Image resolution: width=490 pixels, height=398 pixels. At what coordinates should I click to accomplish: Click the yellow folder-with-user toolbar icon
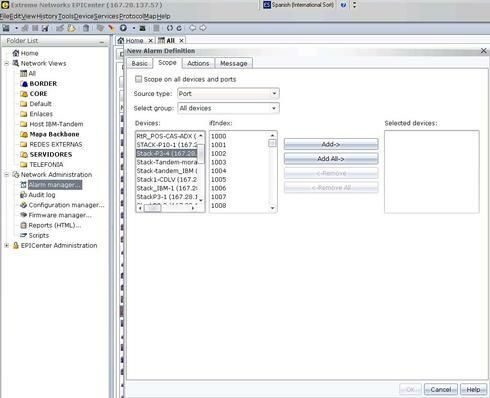click(72, 28)
